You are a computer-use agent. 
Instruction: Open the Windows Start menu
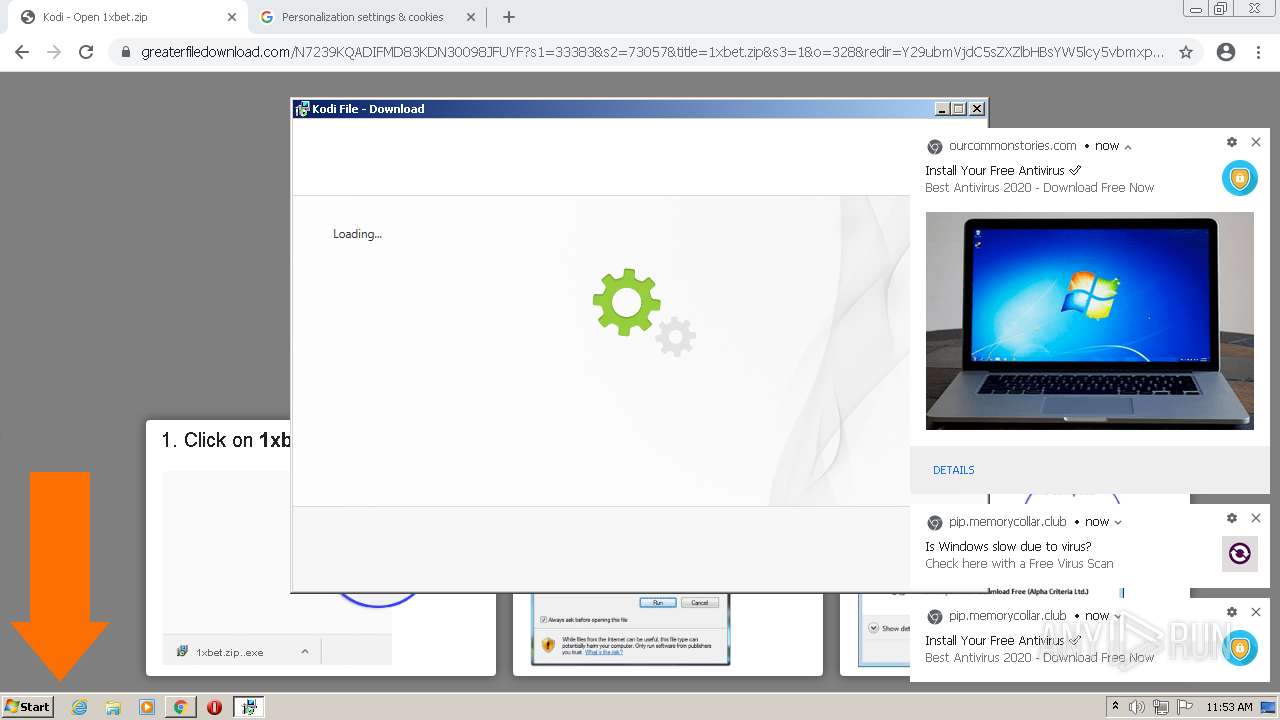click(x=28, y=707)
